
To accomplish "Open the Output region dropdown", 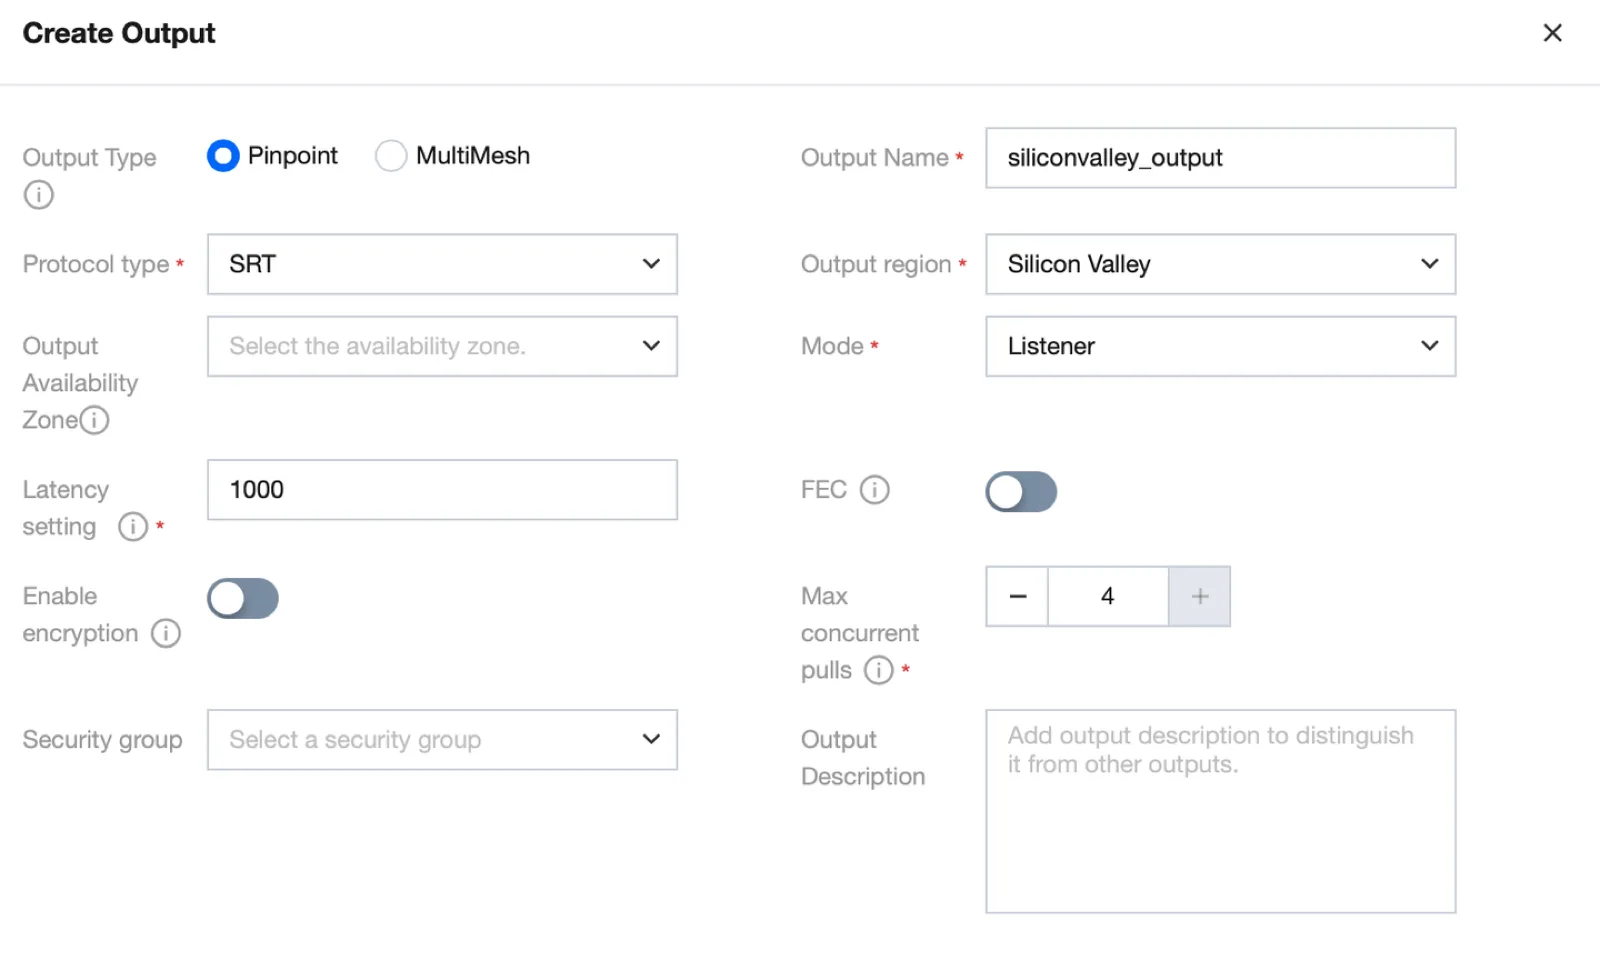I will 1220,264.
